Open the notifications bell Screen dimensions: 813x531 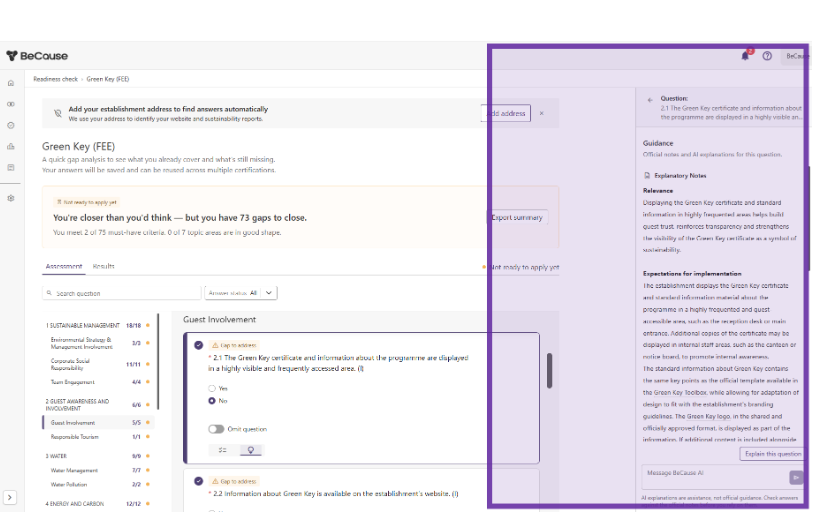[745, 56]
